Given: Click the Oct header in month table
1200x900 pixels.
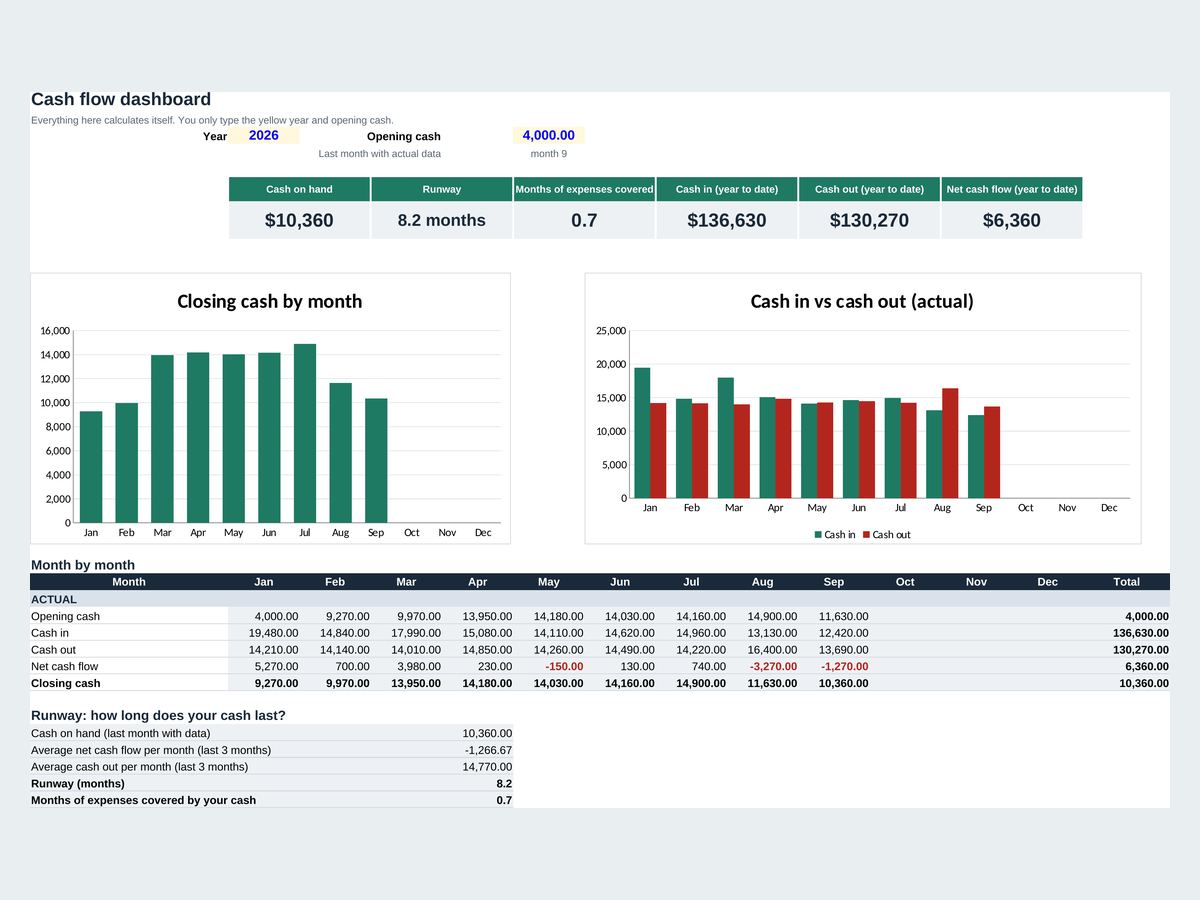Looking at the screenshot, I should pos(905,581).
